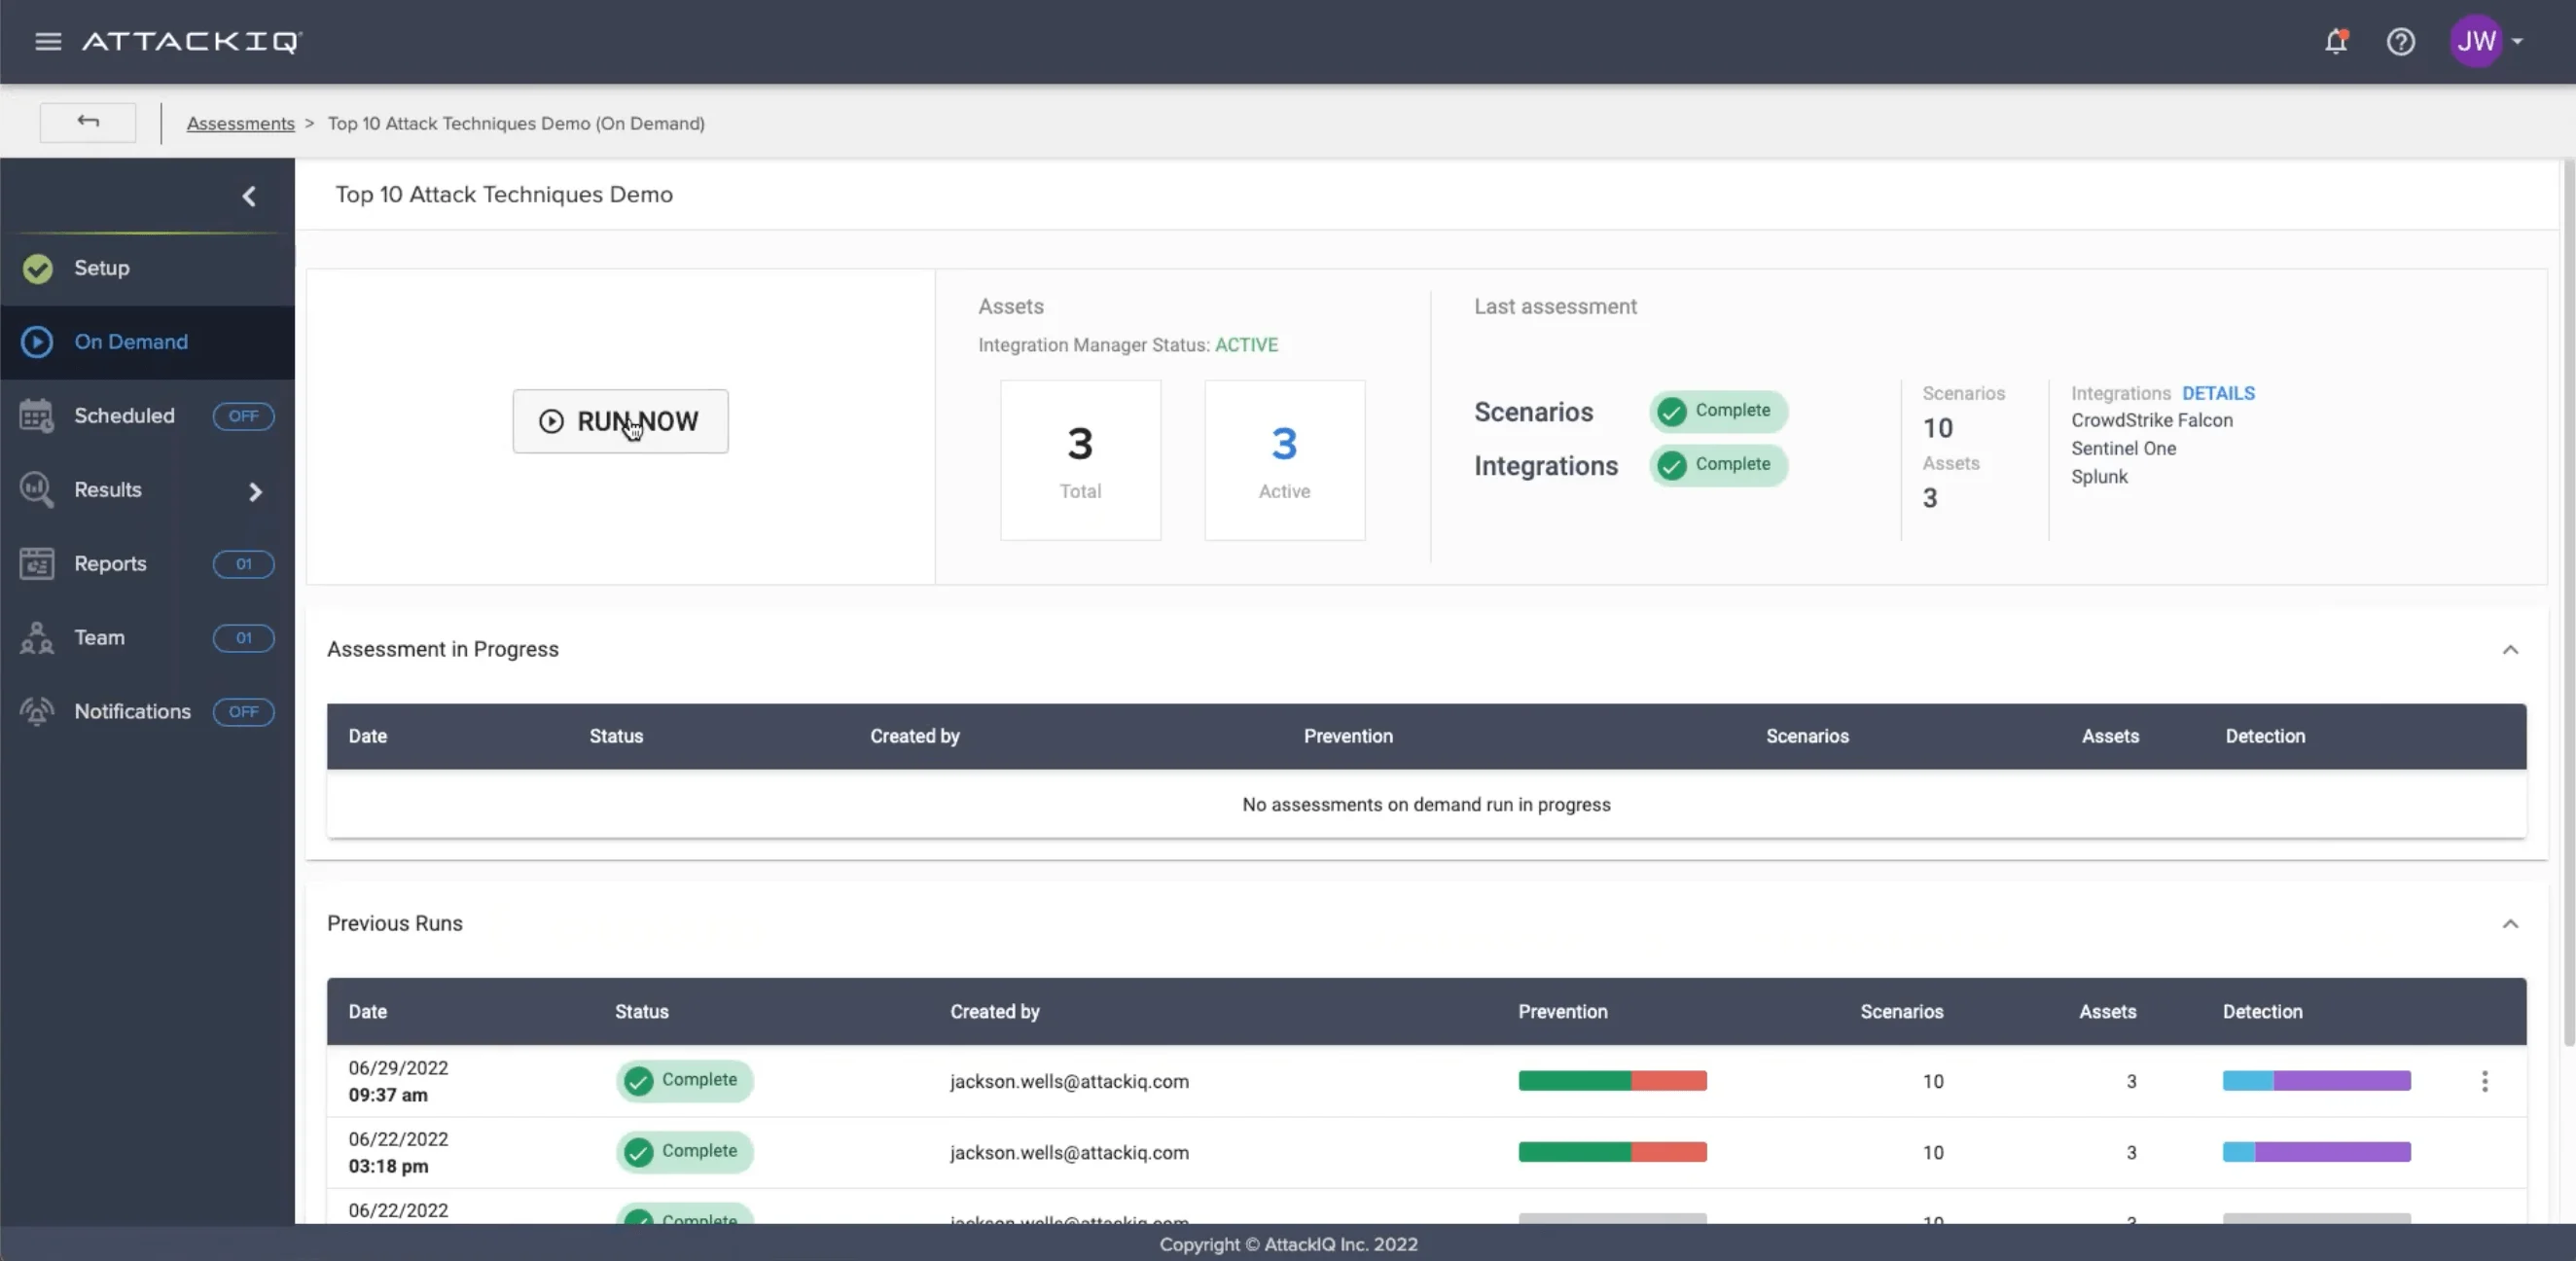Viewport: 2576px width, 1261px height.
Task: Click the Integrations Complete status badge
Action: [x=1718, y=465]
